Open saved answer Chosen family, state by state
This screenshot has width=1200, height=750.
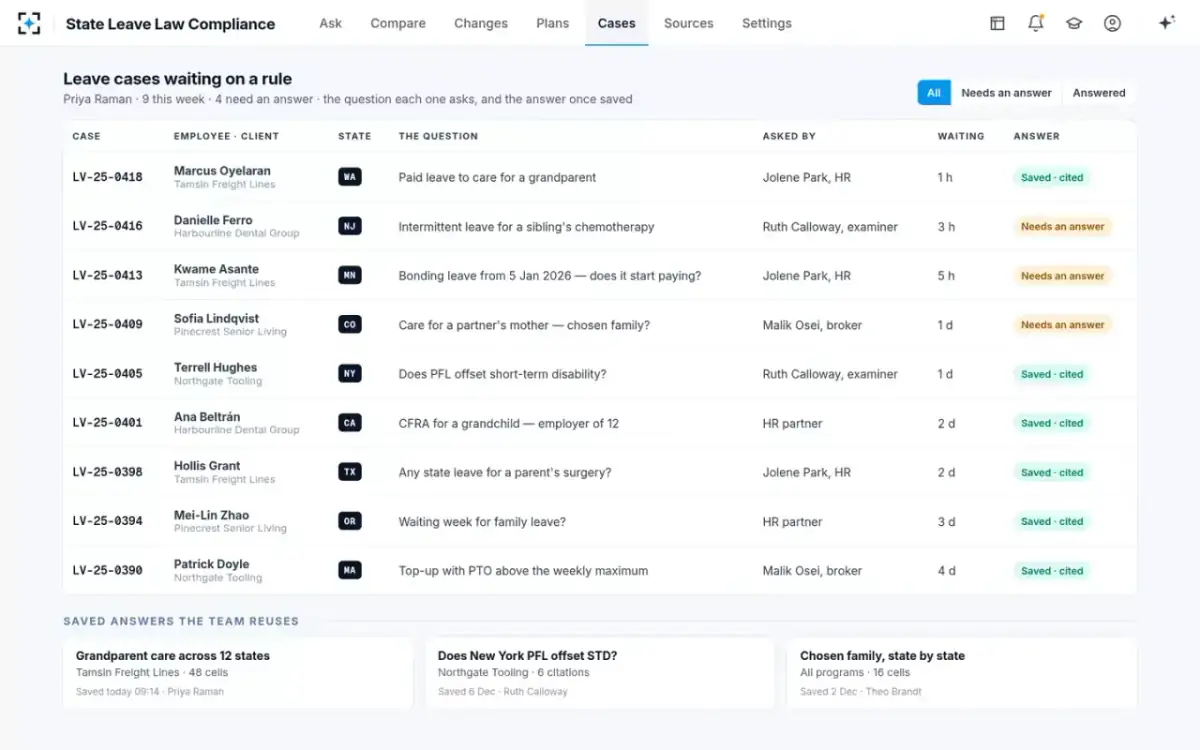[x=962, y=673]
